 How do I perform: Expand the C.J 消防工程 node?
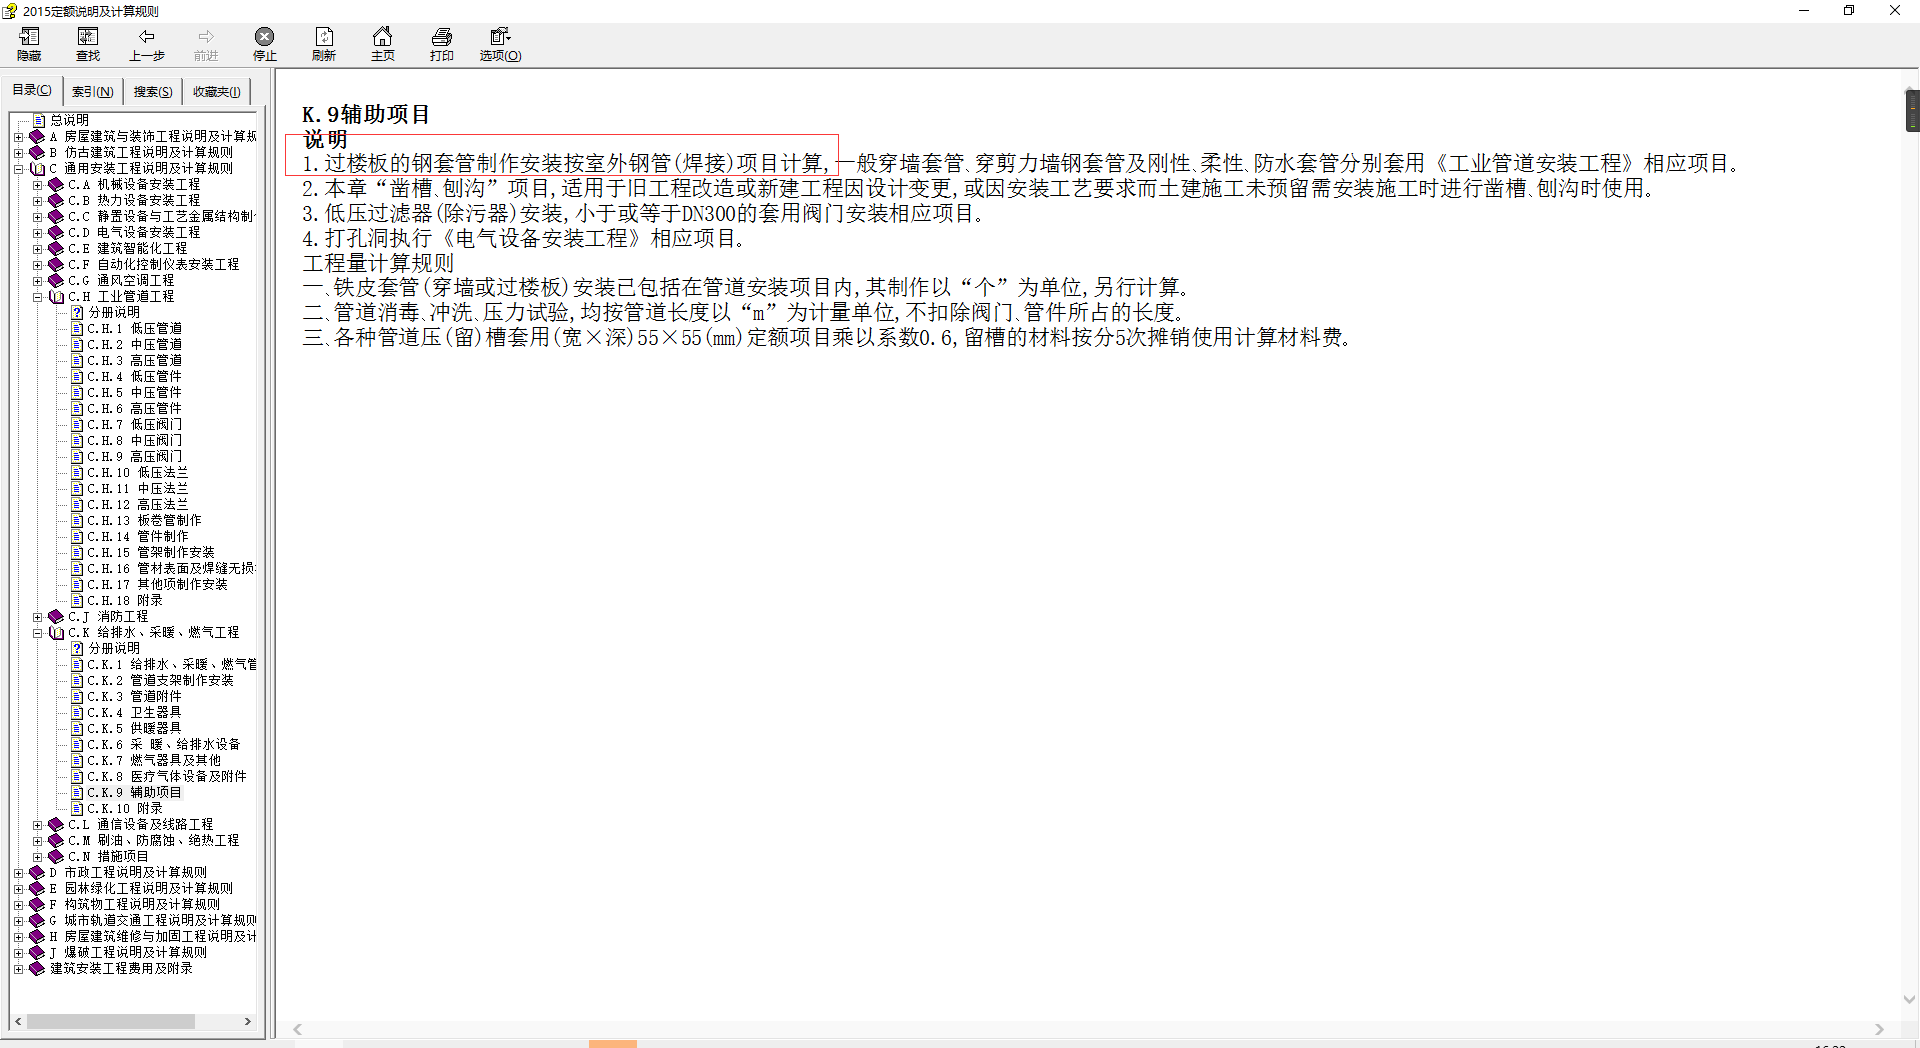coord(37,617)
